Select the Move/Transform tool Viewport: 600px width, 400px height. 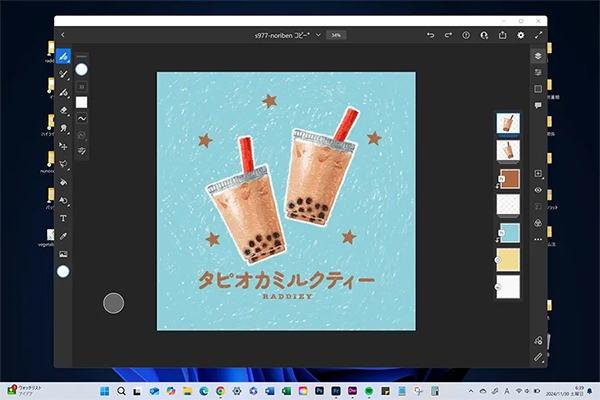[x=64, y=146]
